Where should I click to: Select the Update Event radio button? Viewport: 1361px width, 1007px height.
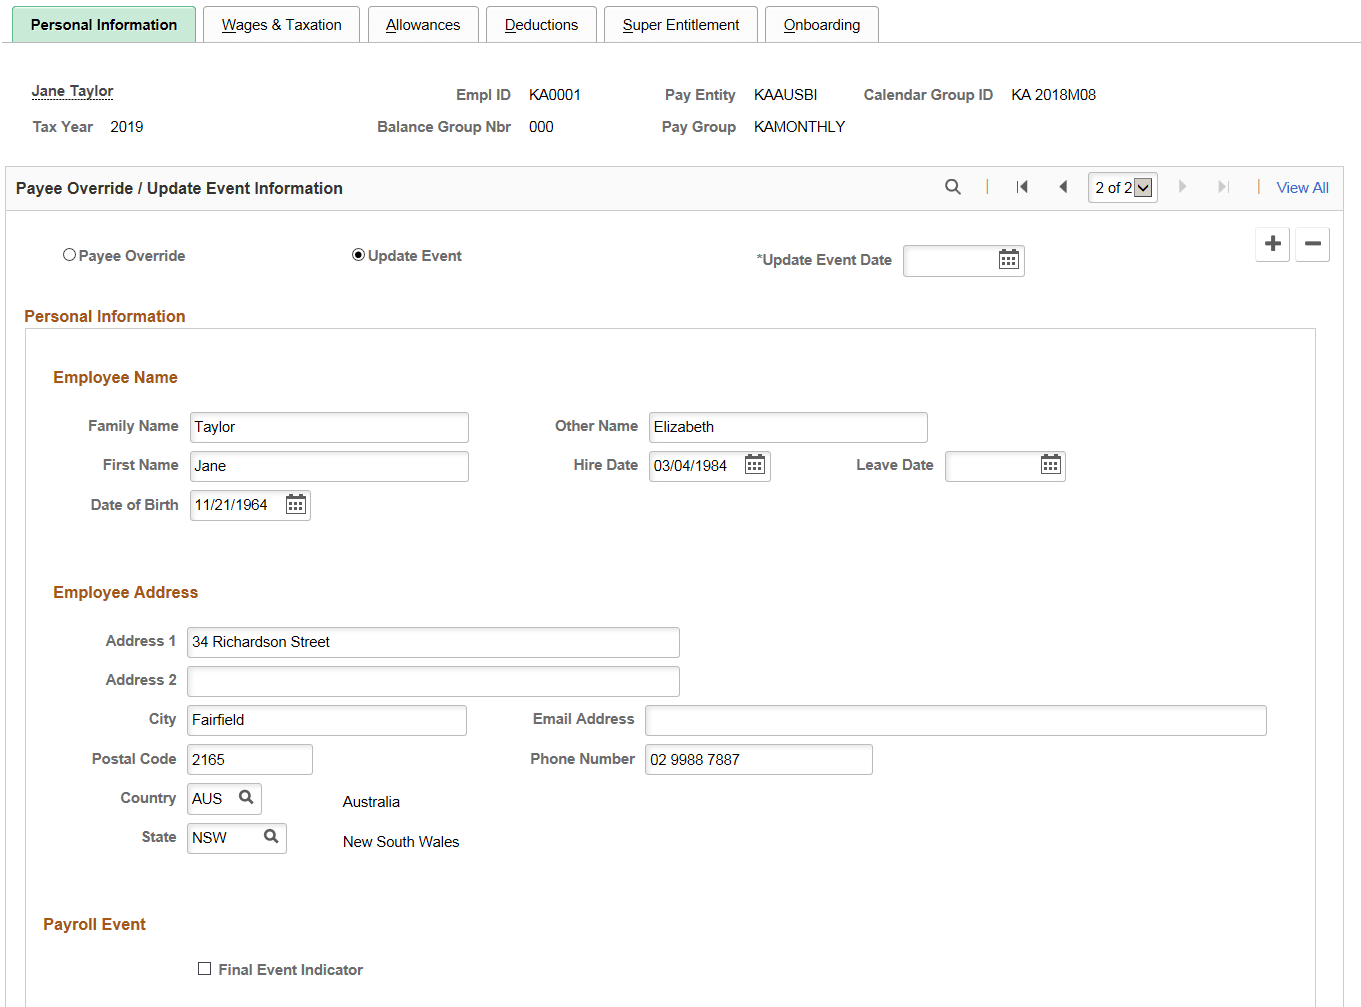(358, 254)
